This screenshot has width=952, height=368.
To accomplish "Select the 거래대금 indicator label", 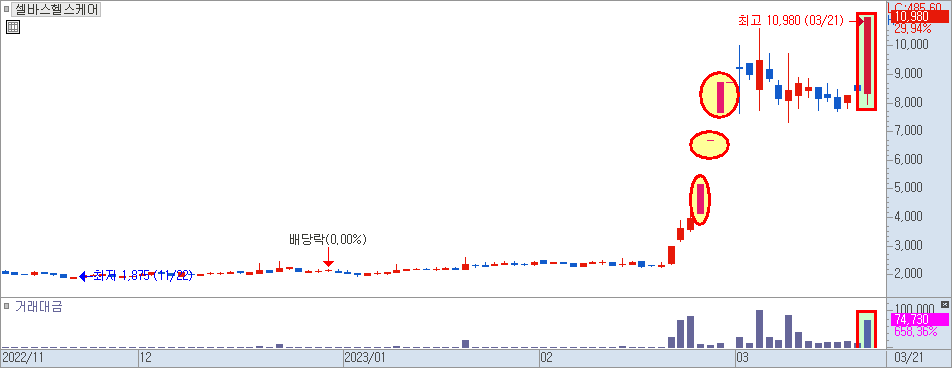I will (38, 306).
